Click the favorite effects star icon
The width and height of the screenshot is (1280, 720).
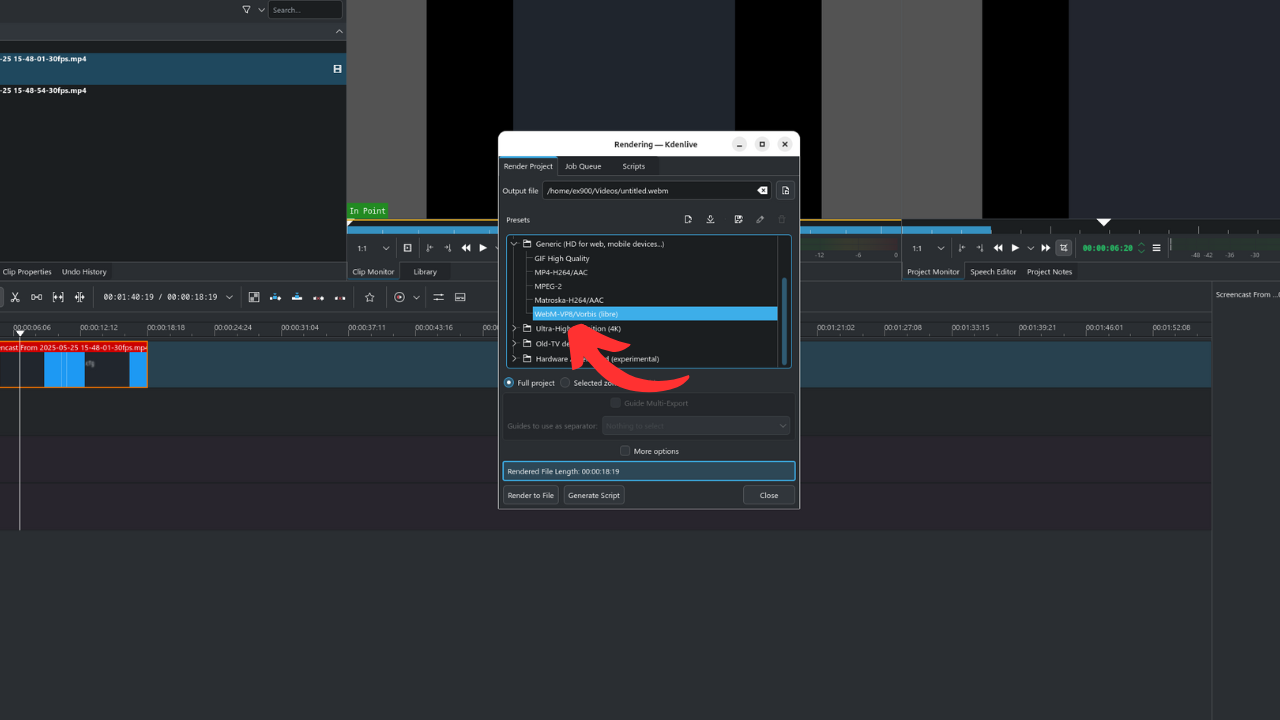coord(369,297)
